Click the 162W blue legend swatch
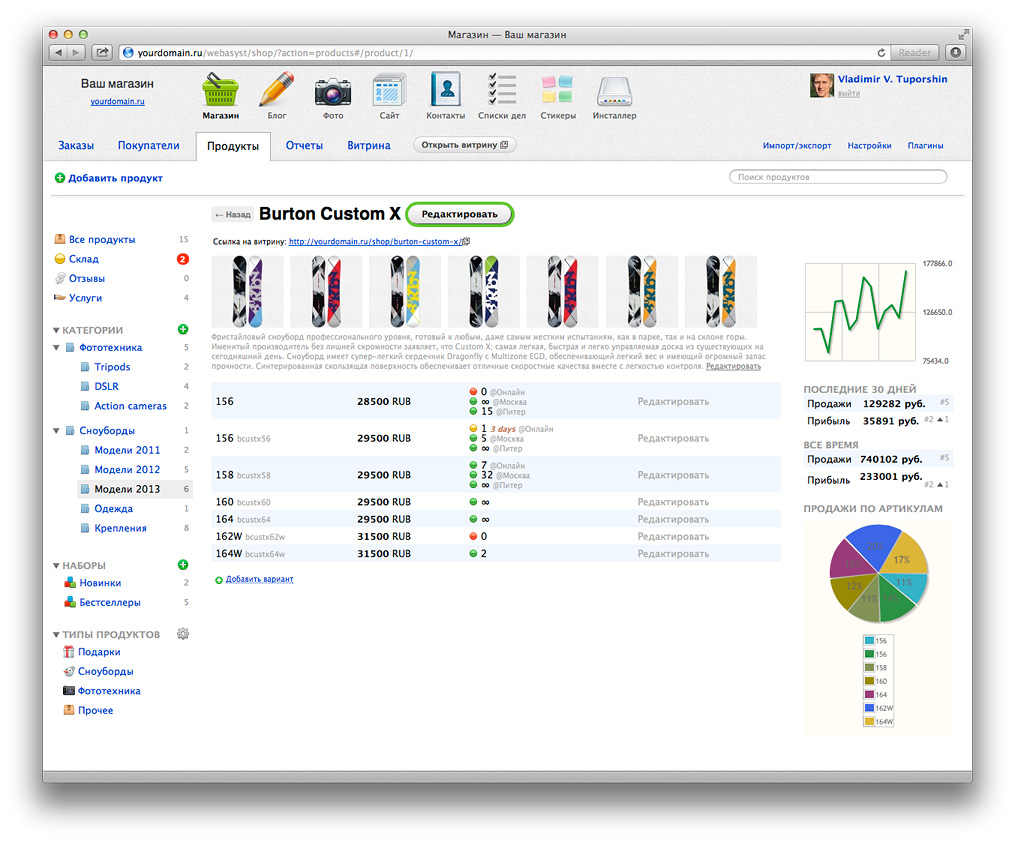The width and height of the screenshot is (1015, 842). pyautogui.click(x=869, y=708)
